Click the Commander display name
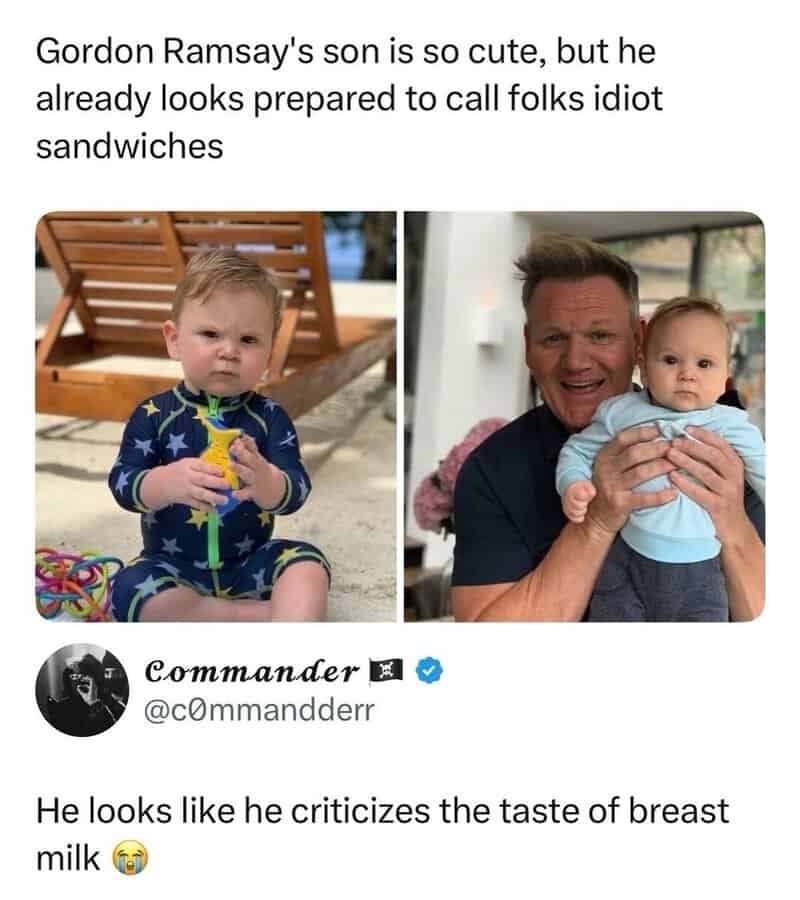 pyautogui.click(x=250, y=671)
